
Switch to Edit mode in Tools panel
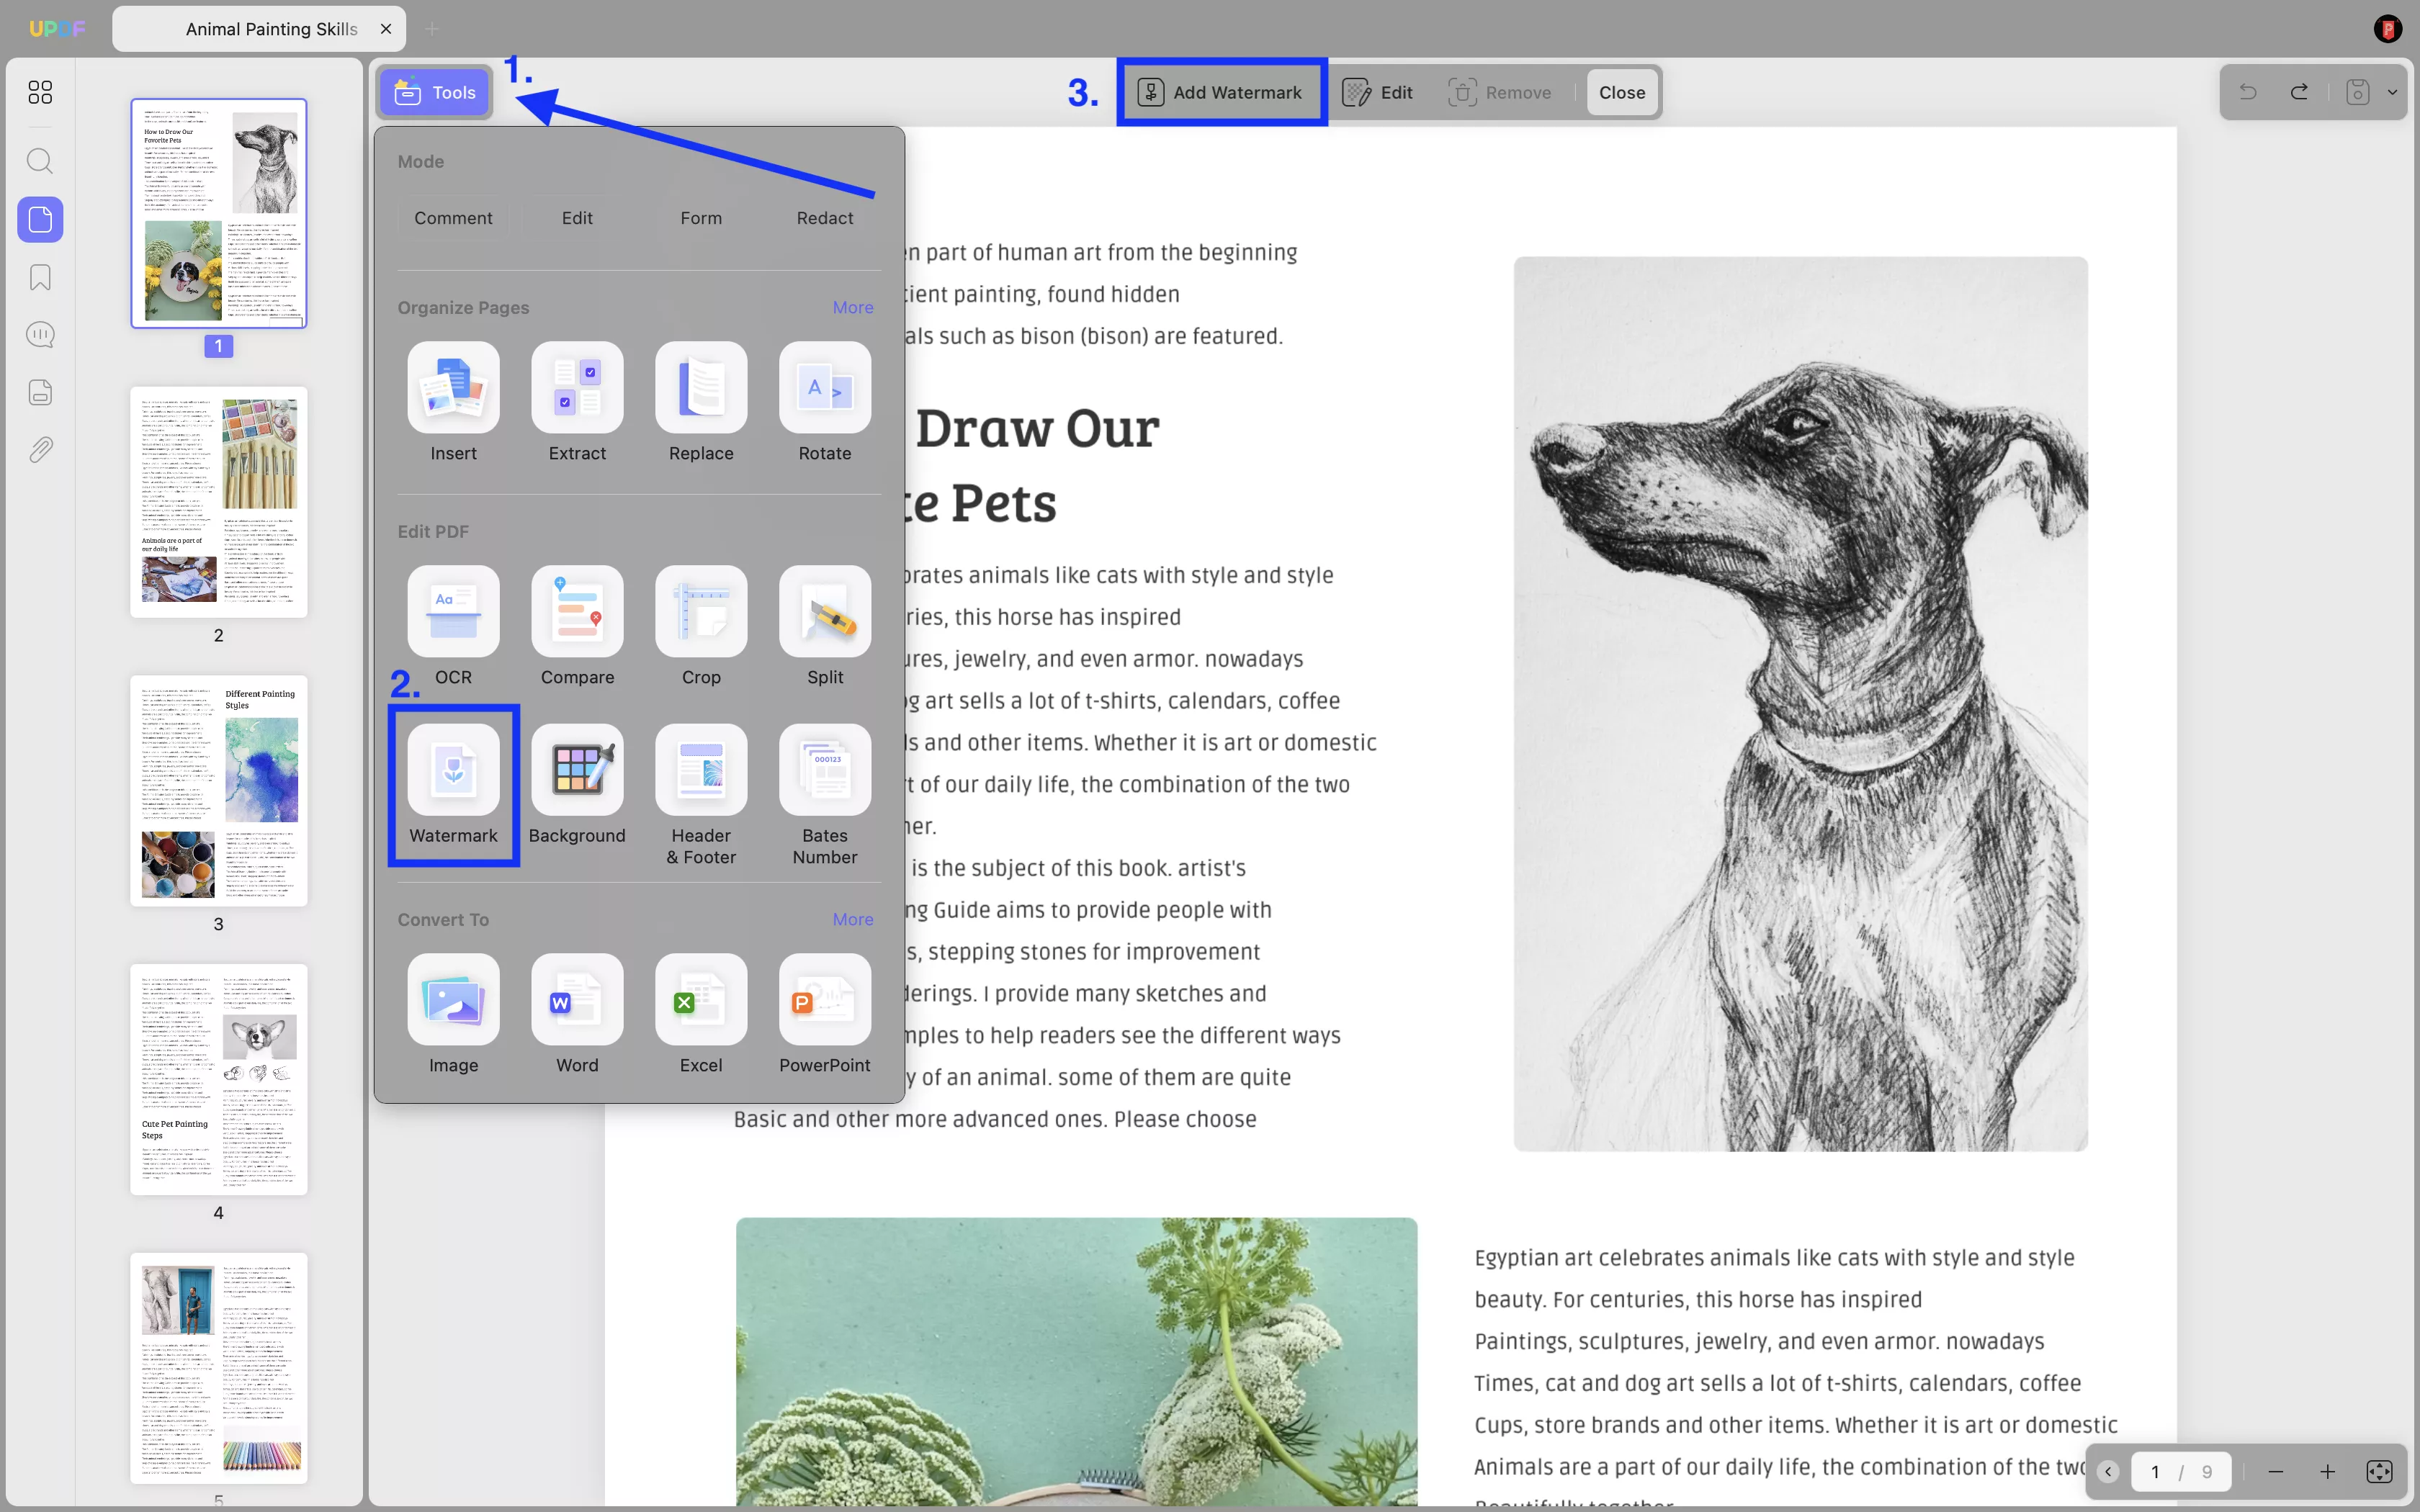[577, 218]
